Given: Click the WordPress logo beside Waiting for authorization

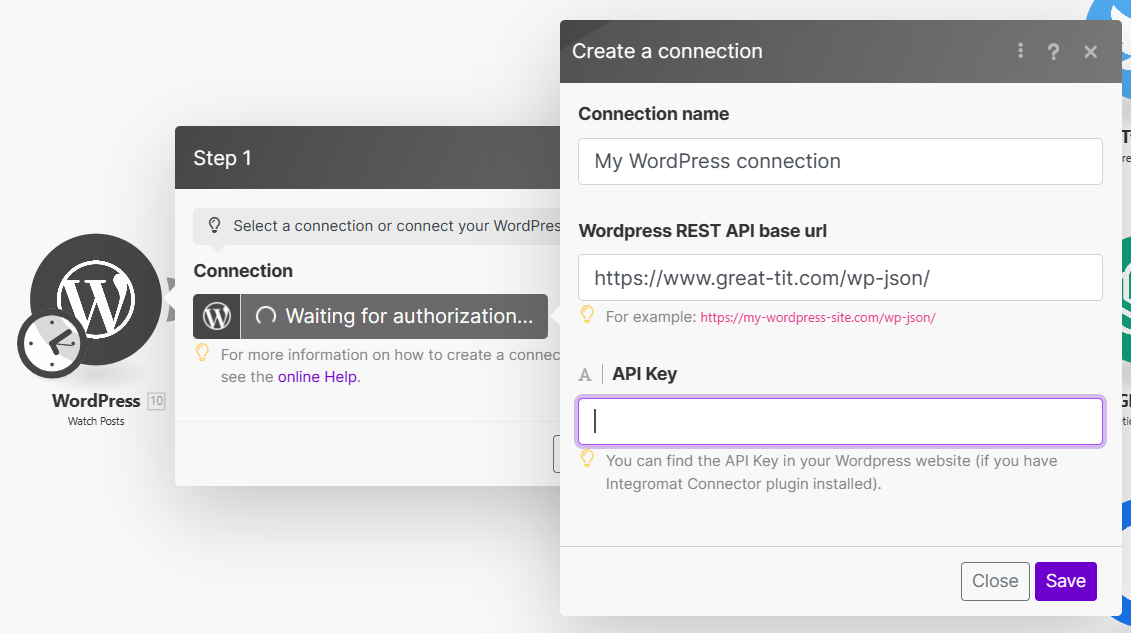Looking at the screenshot, I should pos(216,316).
